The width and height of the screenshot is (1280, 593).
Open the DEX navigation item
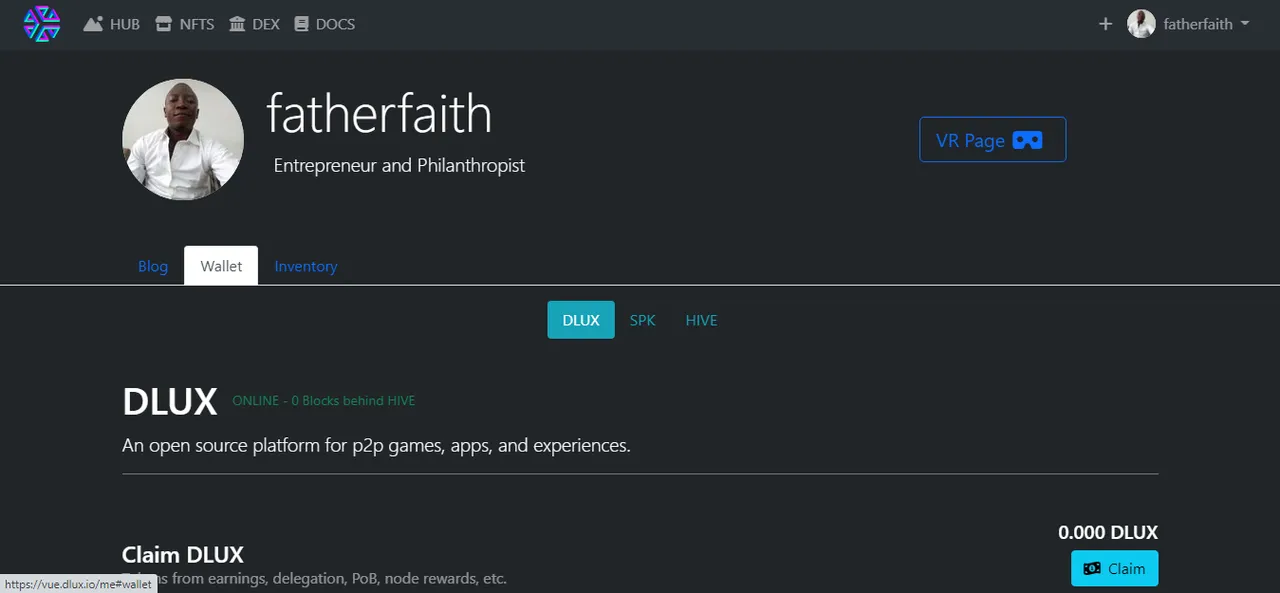254,24
